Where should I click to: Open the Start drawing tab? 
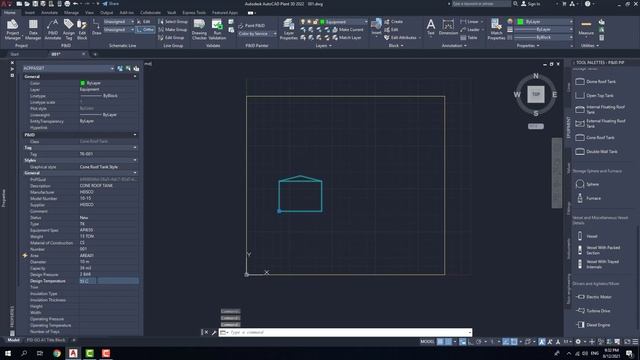[x=15, y=54]
